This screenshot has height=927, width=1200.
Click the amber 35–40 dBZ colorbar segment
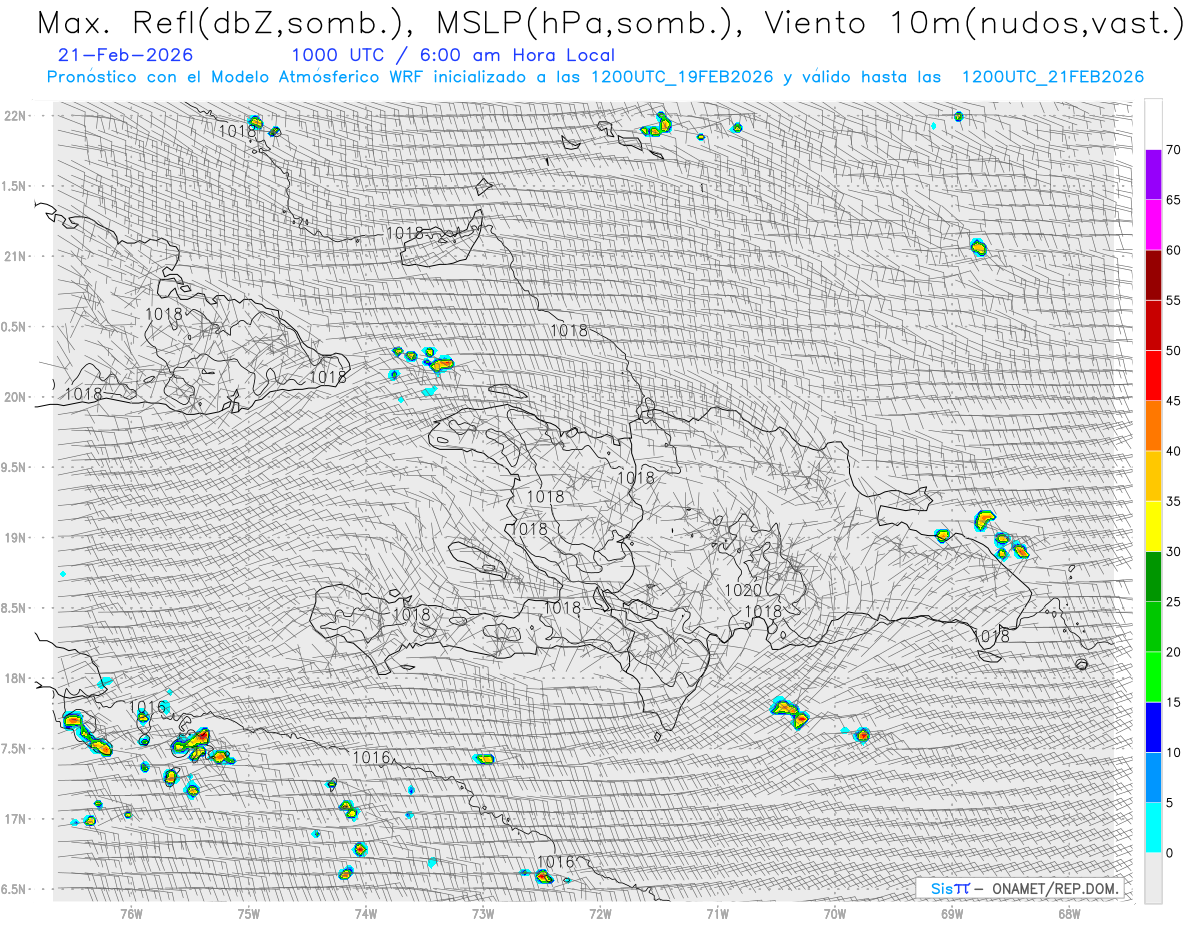[1153, 476]
